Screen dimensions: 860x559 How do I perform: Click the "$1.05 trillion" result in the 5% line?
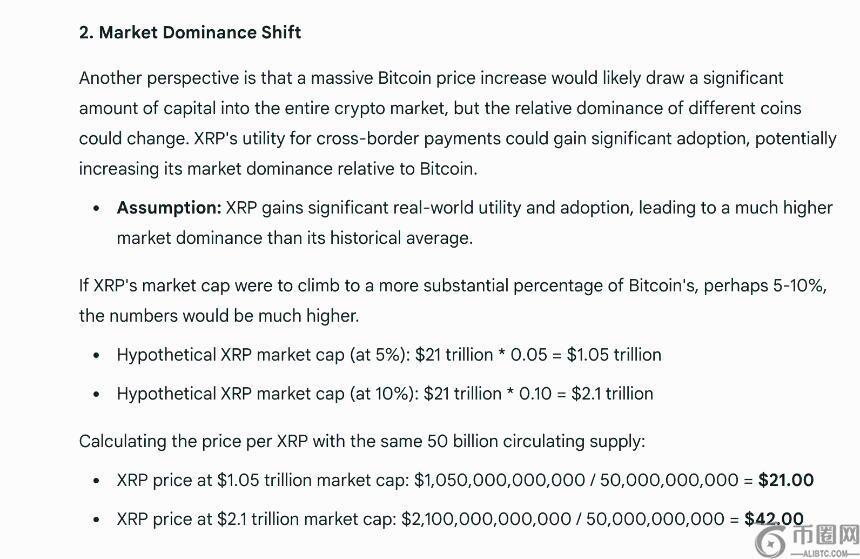tap(613, 355)
